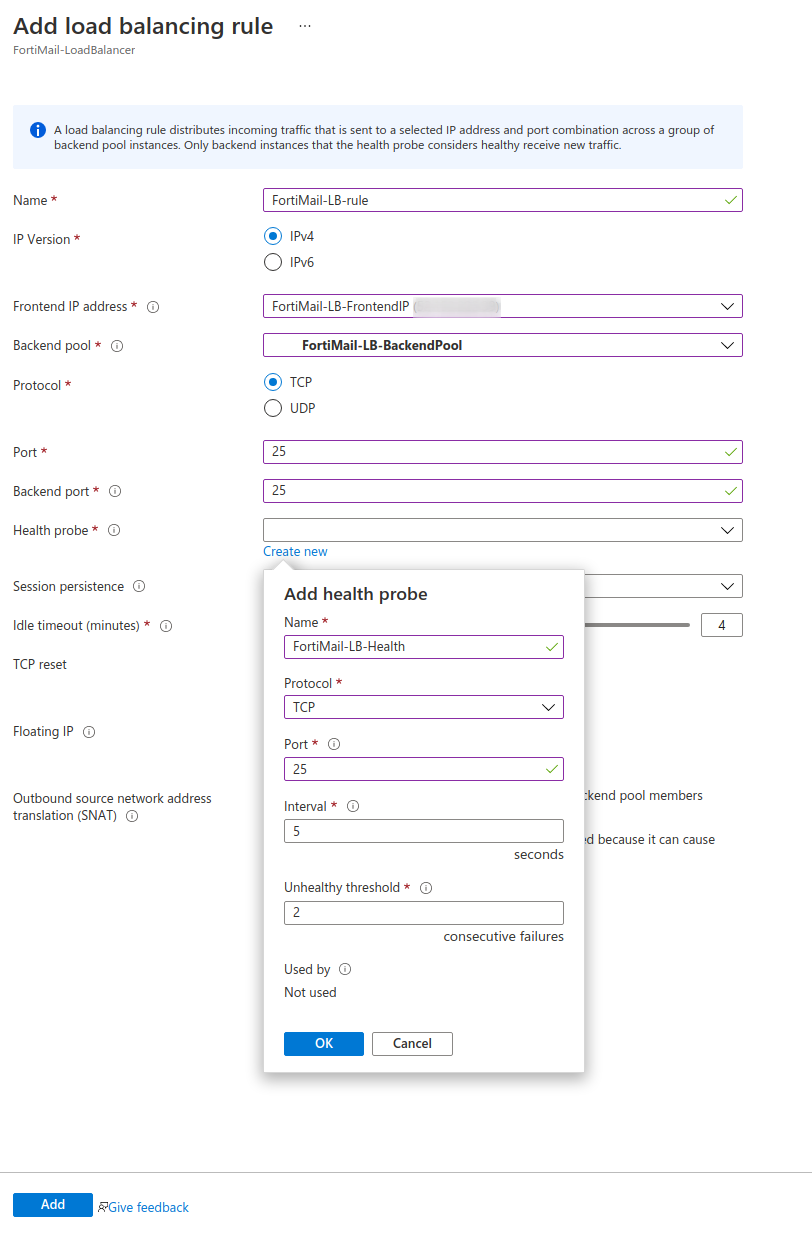Viewport: 812px width, 1236px height.
Task: Open the ellipsis menu next to the page title
Action: coord(304,26)
